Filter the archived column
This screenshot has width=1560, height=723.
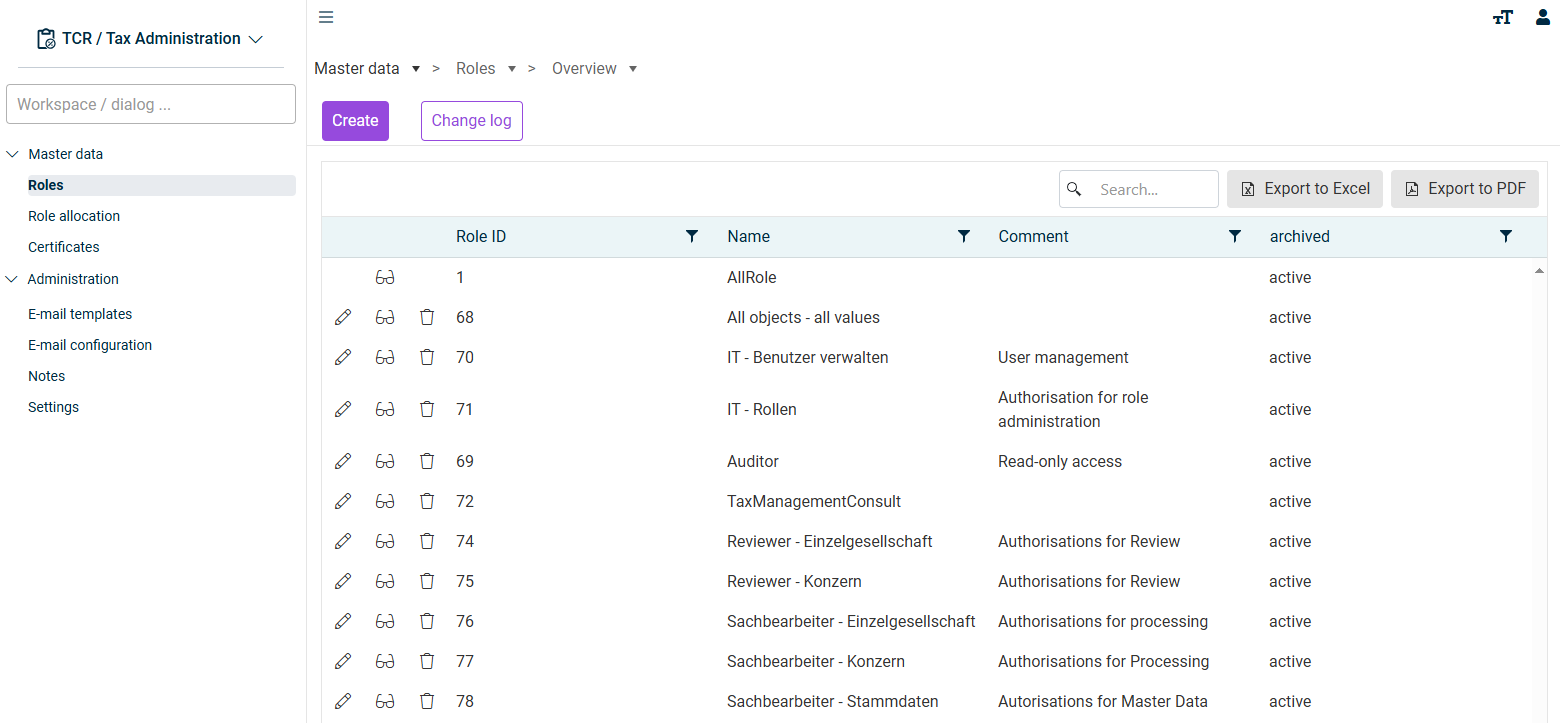[1505, 236]
